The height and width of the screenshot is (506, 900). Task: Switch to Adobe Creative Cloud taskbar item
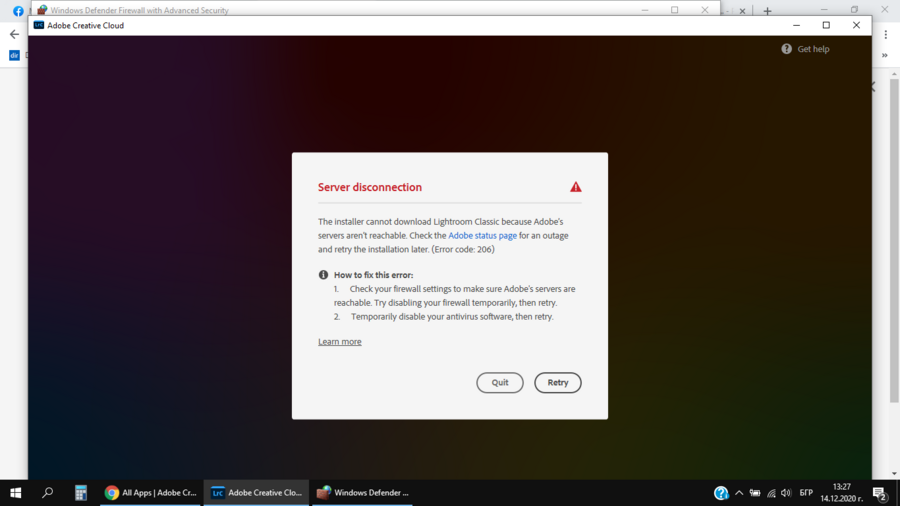256,492
